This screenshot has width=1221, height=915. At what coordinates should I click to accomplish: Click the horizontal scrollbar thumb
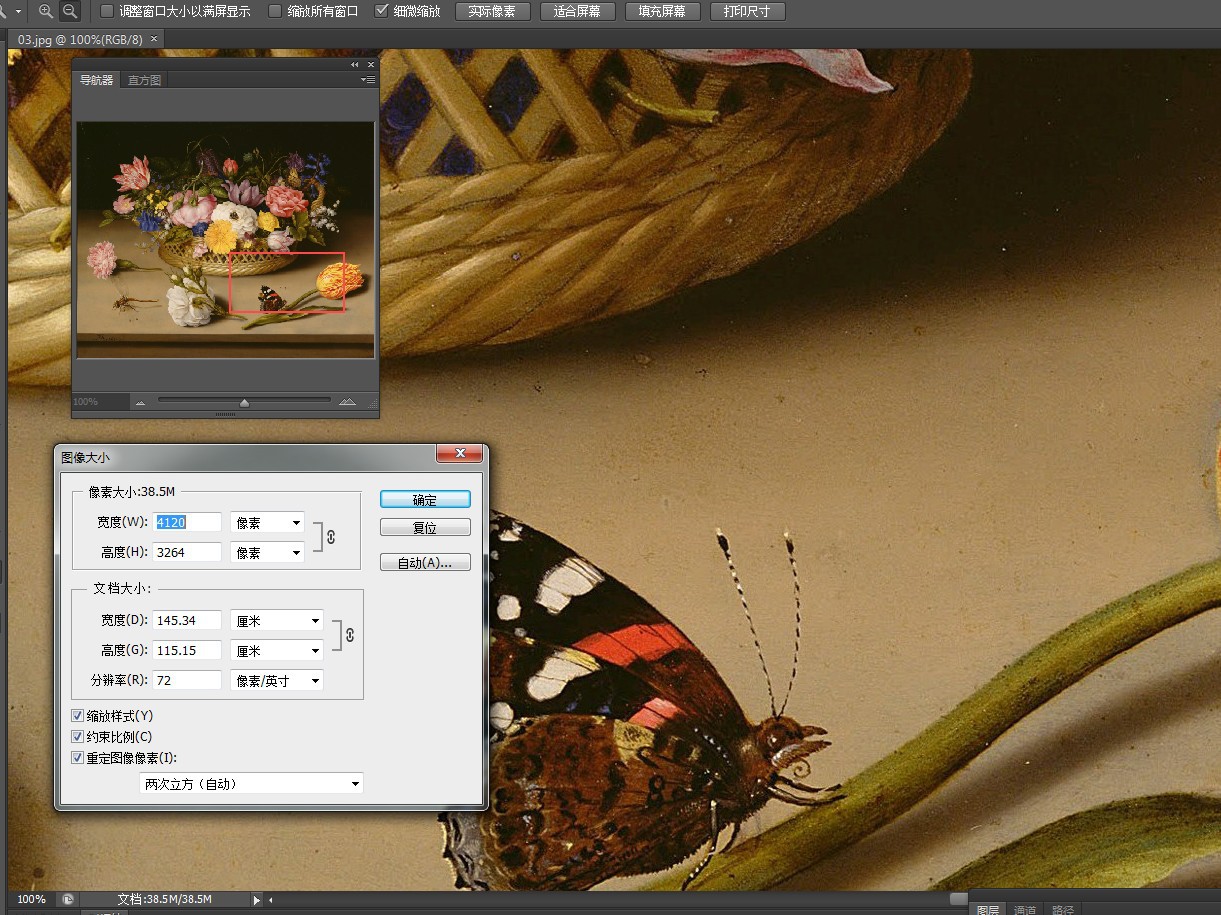point(958,898)
